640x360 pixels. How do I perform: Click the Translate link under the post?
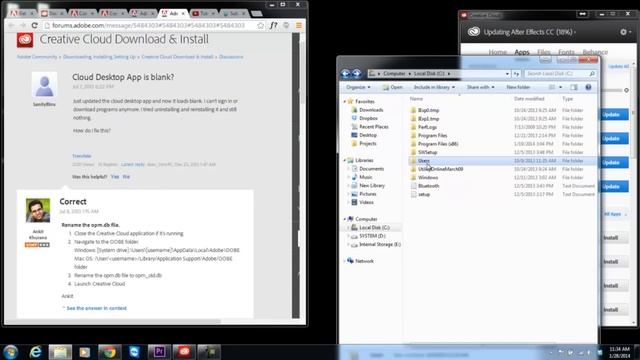point(82,156)
